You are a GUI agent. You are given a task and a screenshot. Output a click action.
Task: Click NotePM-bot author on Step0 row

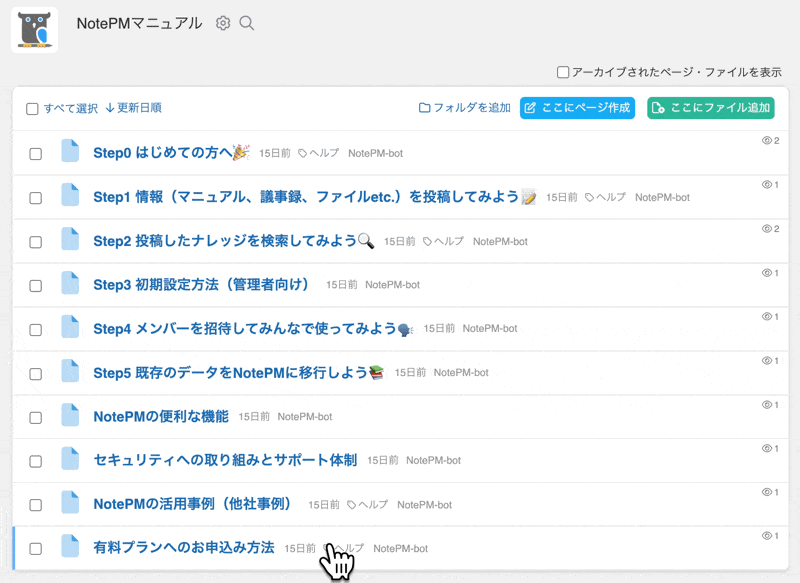376,153
